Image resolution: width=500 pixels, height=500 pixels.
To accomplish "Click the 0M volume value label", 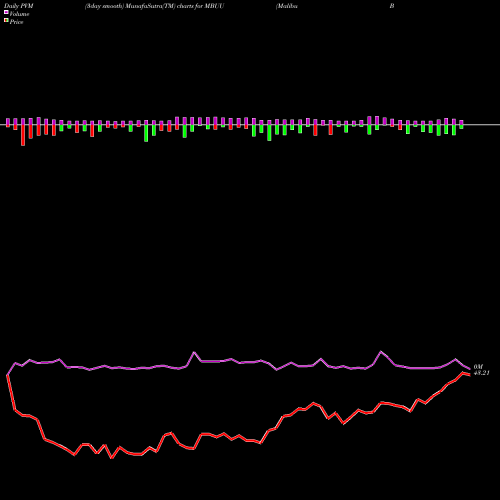I will (x=478, y=367).
